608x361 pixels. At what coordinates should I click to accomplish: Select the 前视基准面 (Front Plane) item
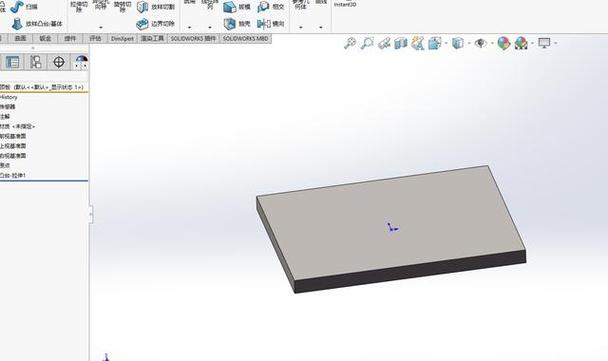click(x=13, y=136)
